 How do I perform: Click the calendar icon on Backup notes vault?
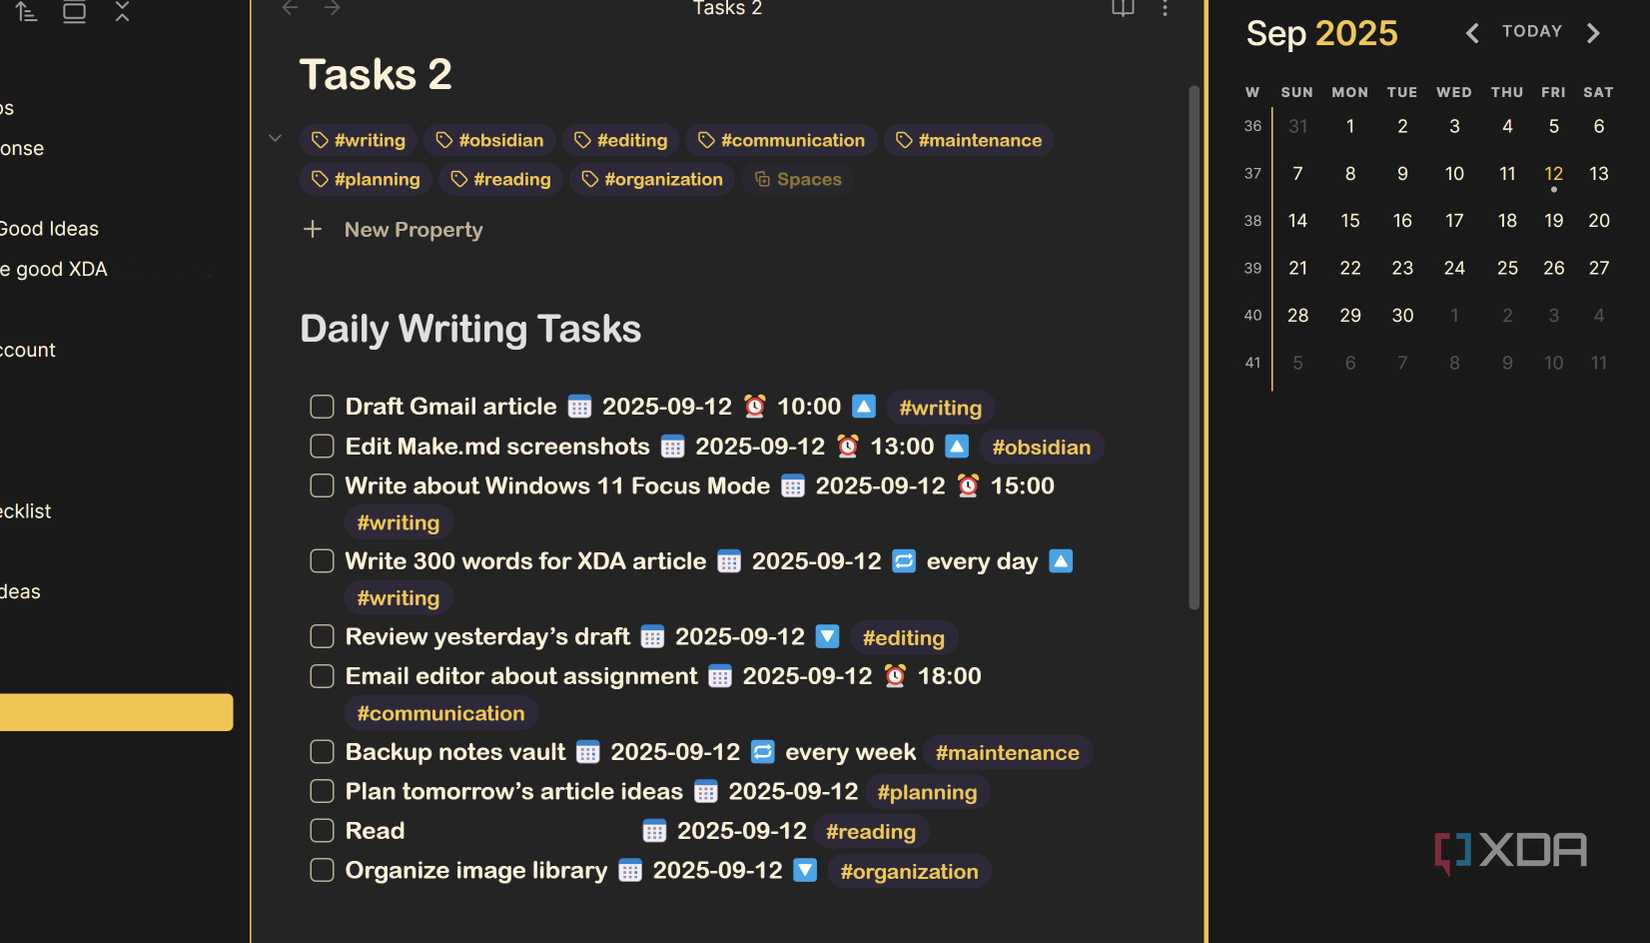[x=588, y=752]
